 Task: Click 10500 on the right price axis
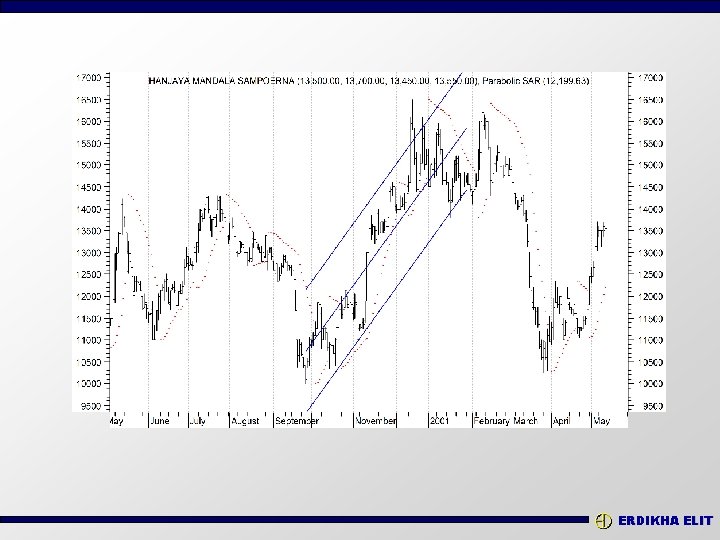650,362
